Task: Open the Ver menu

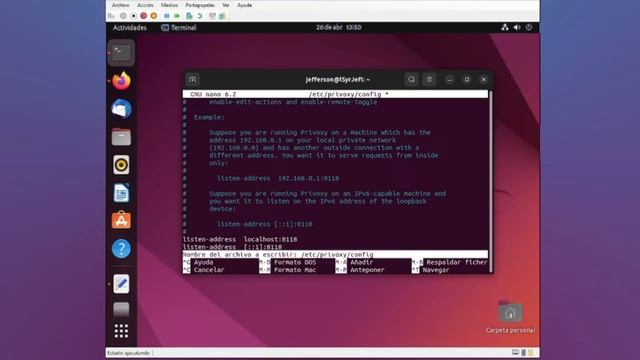Action: click(226, 5)
